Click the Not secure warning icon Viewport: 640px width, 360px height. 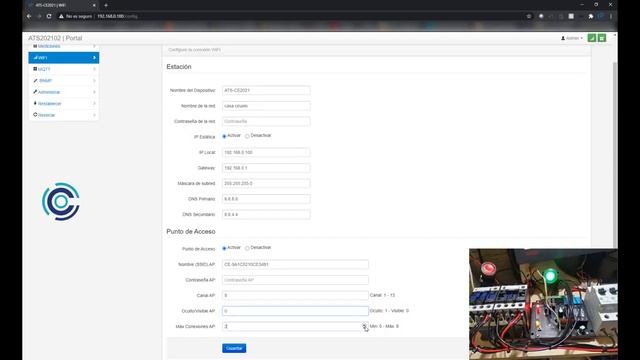pos(61,16)
